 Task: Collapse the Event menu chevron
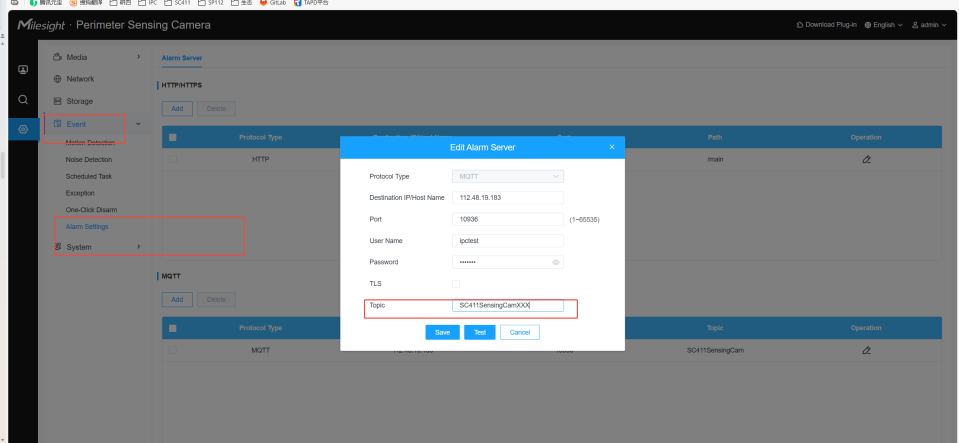[138, 124]
